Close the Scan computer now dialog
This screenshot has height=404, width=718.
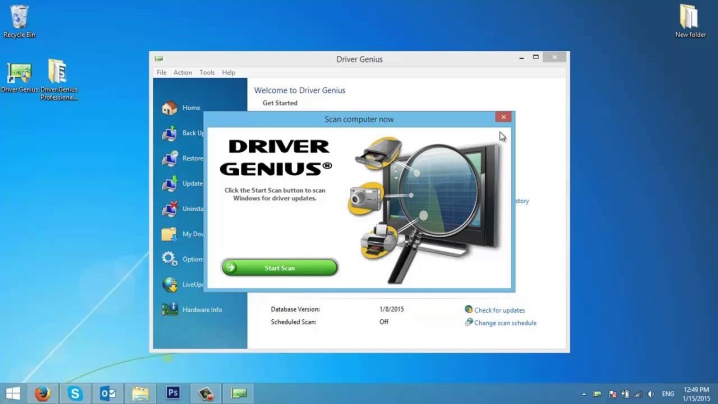click(503, 117)
